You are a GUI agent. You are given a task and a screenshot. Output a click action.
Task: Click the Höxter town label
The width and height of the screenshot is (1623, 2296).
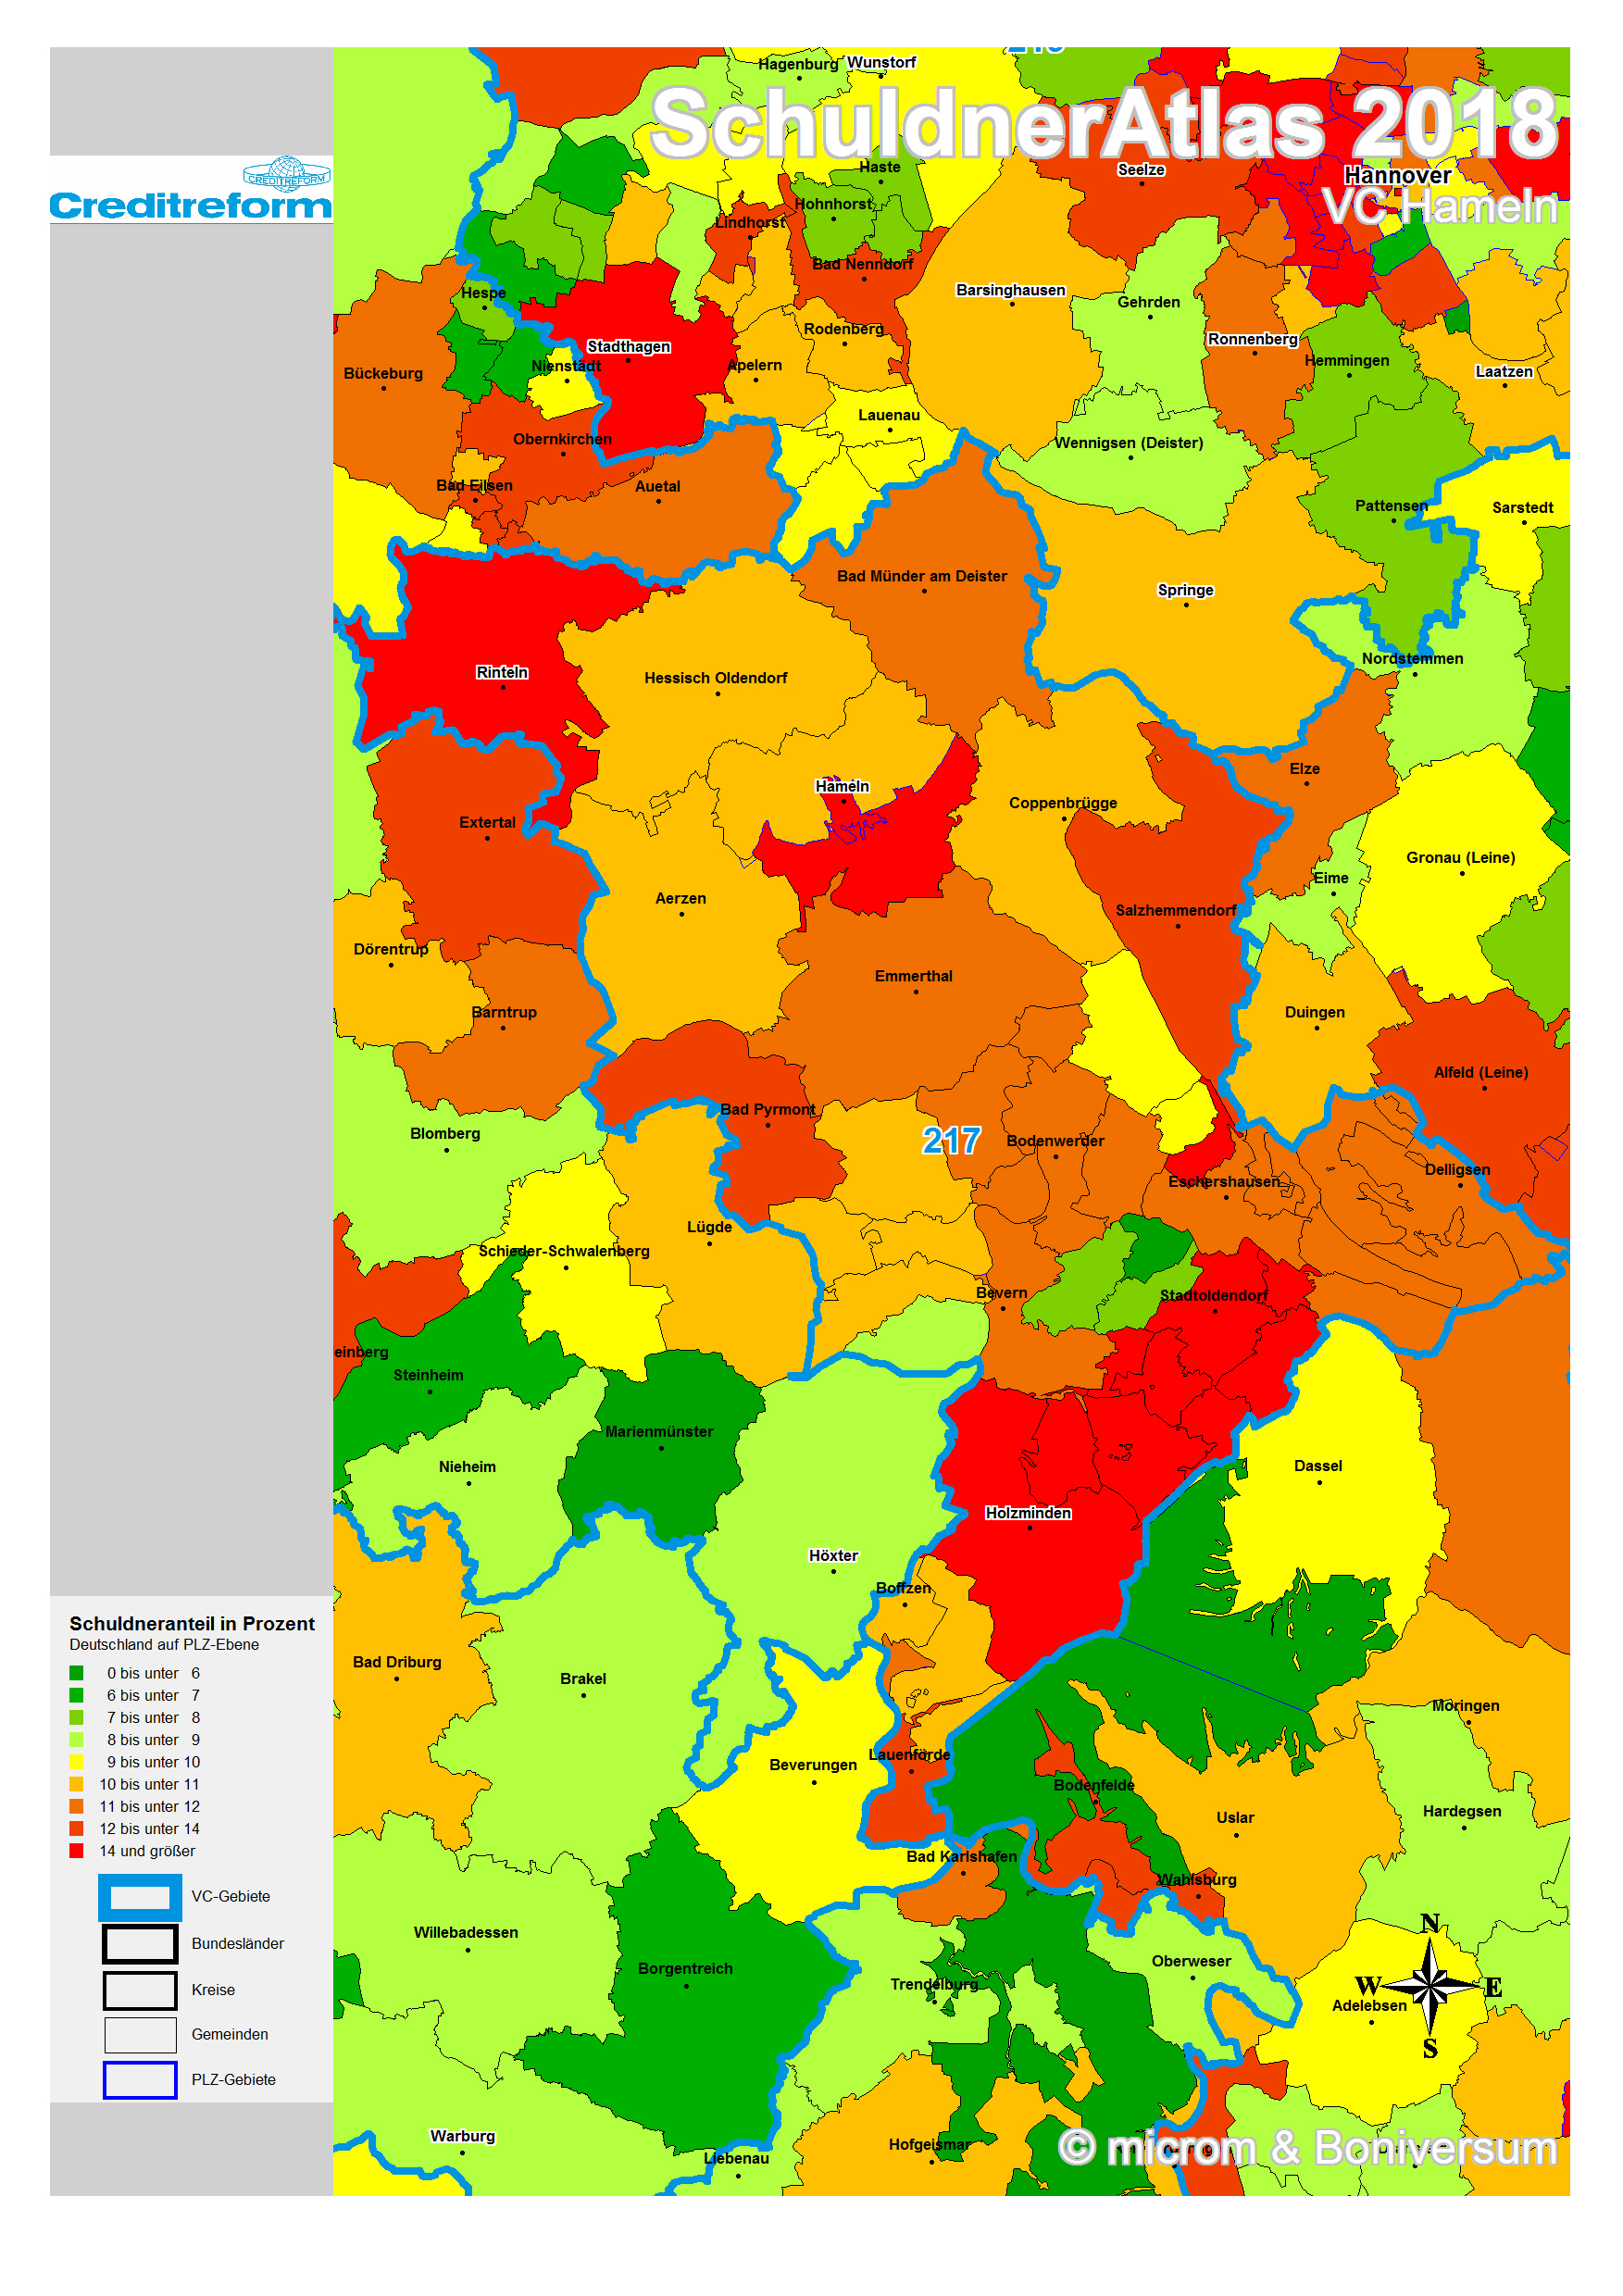[x=833, y=1555]
